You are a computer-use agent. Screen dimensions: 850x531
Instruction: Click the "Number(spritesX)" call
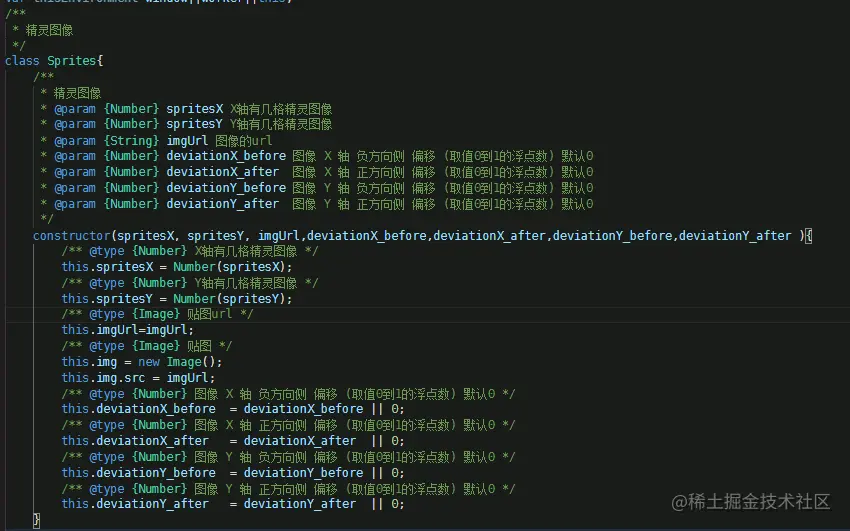230,267
